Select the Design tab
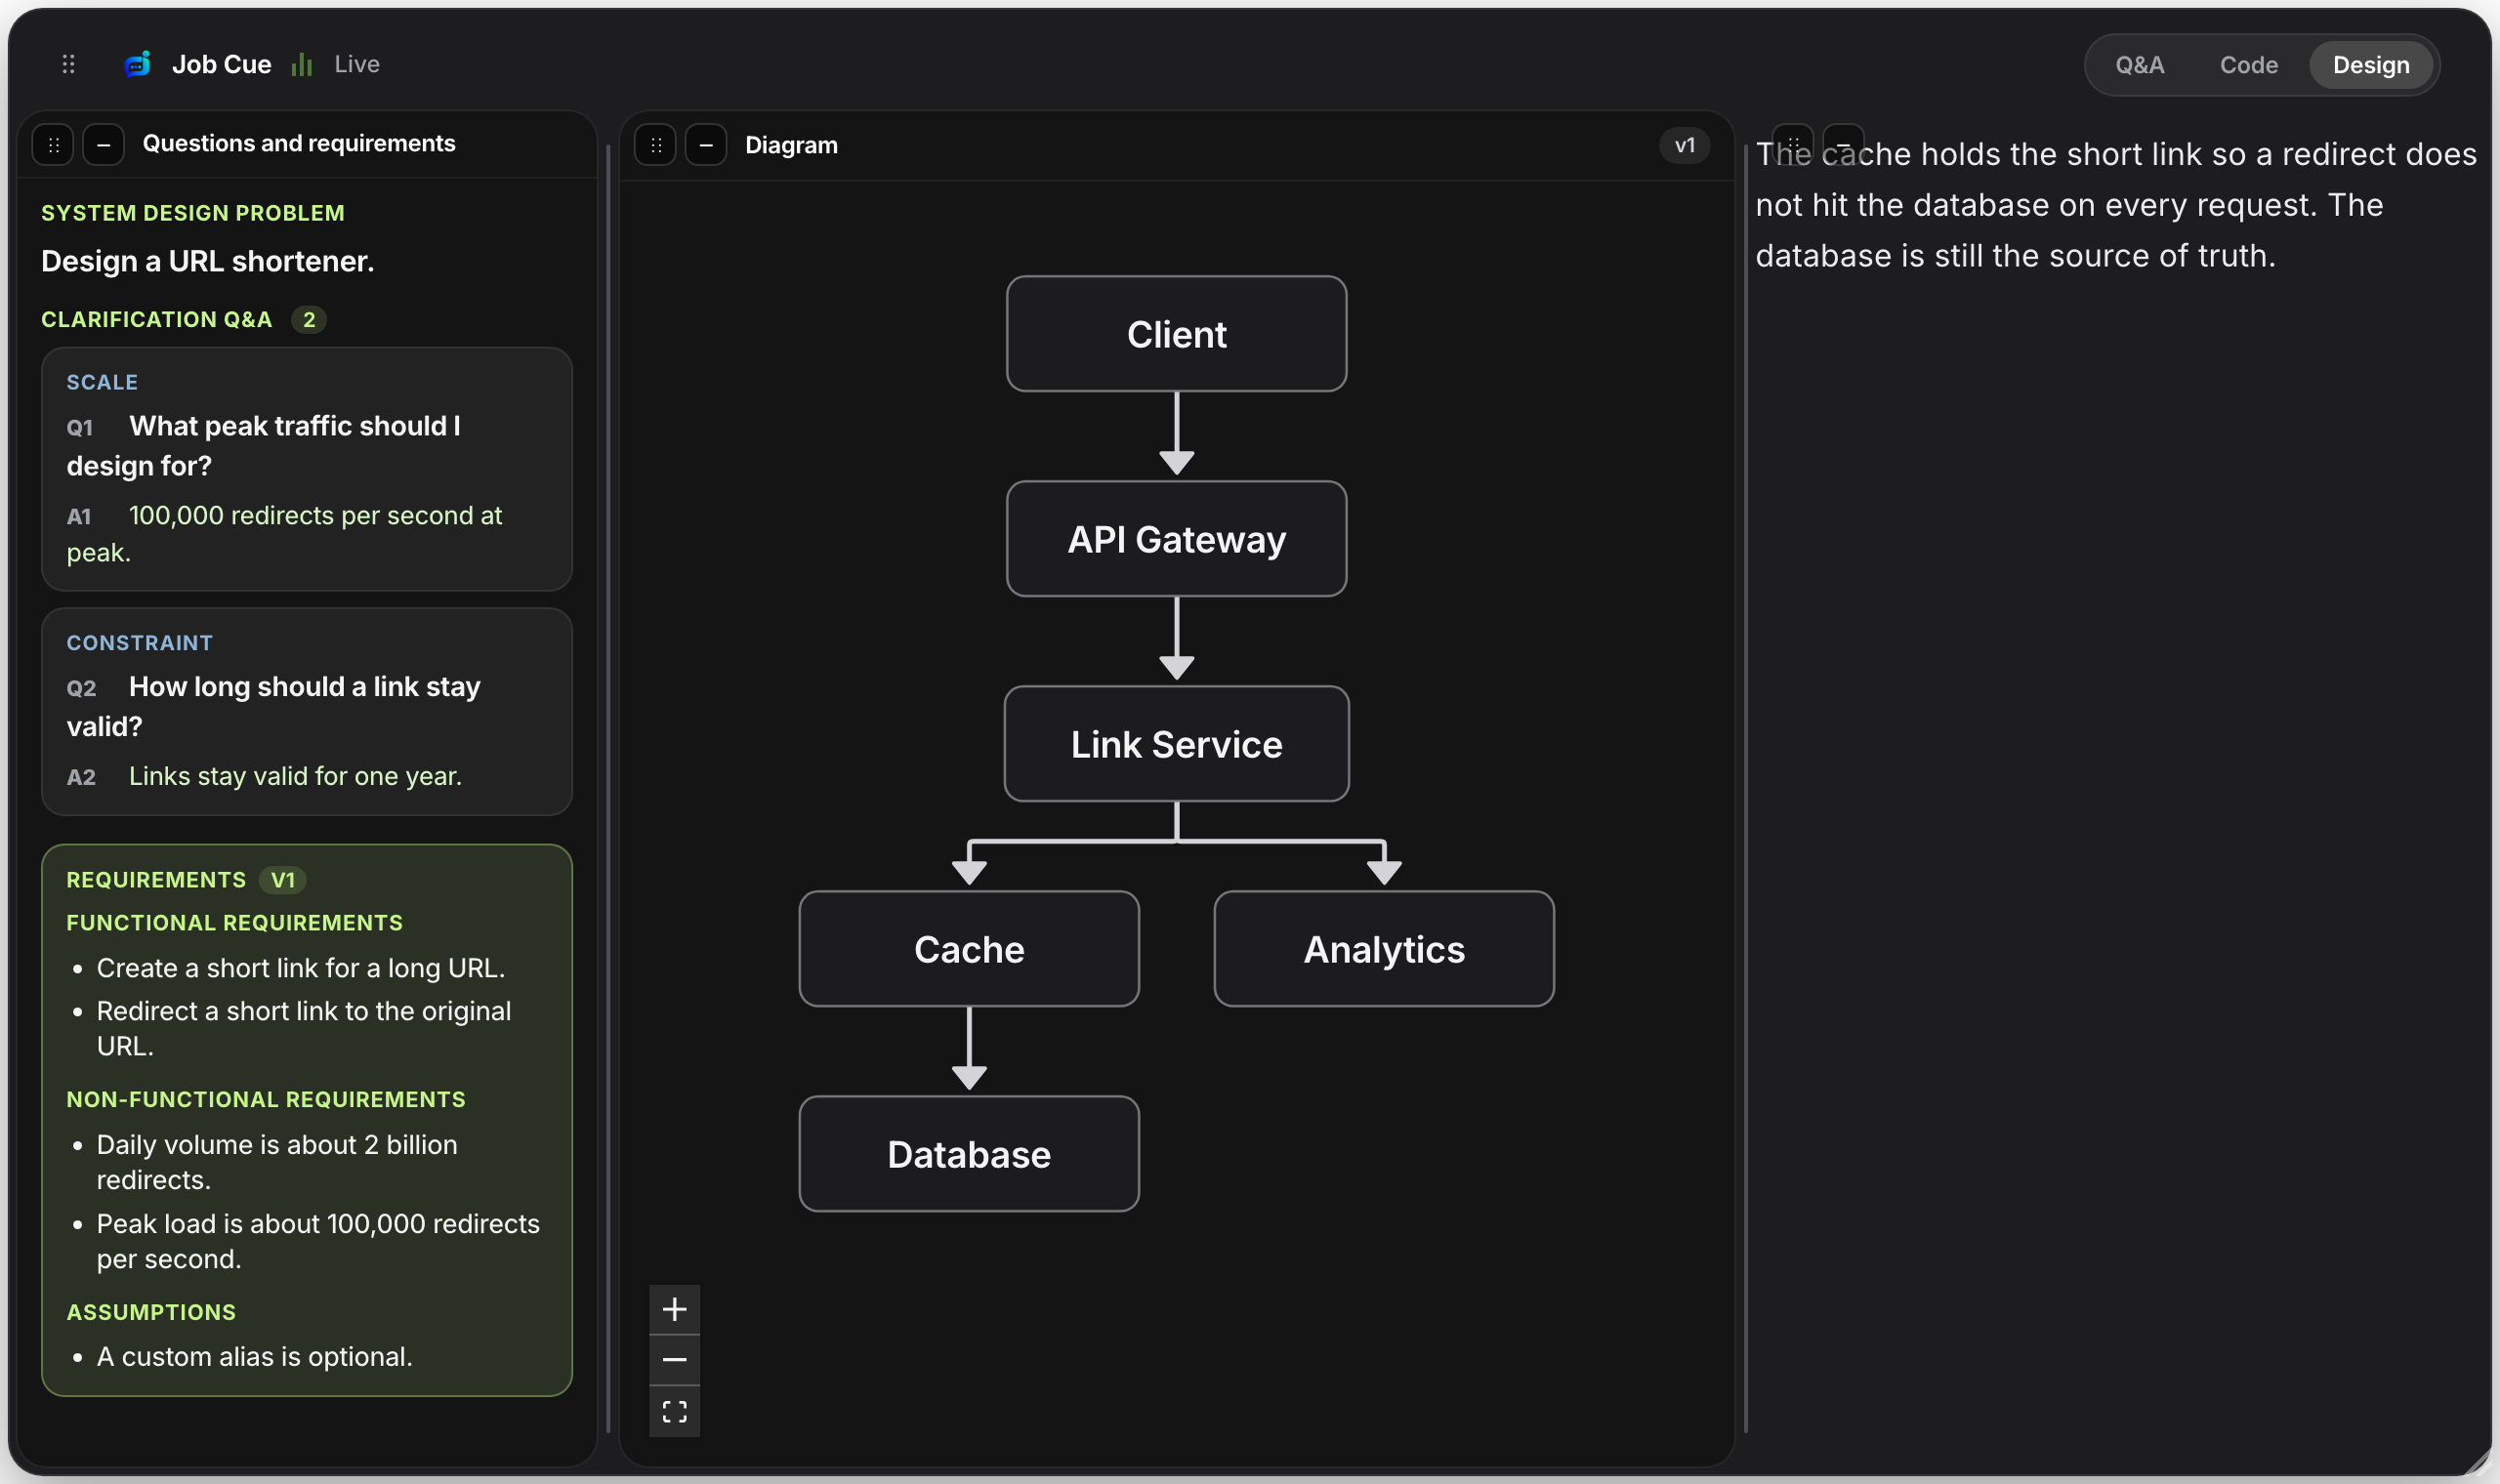Image resolution: width=2500 pixels, height=1484 pixels. (2371, 65)
